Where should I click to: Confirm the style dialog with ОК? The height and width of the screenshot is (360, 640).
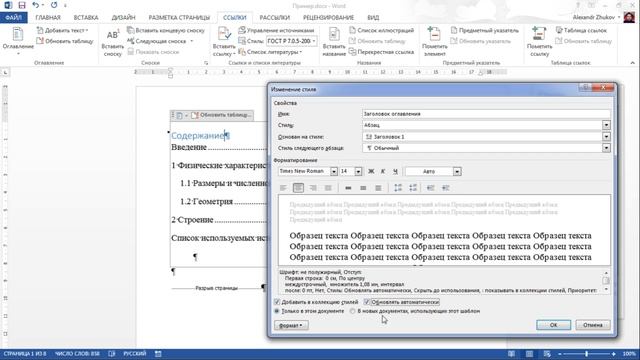pos(553,325)
